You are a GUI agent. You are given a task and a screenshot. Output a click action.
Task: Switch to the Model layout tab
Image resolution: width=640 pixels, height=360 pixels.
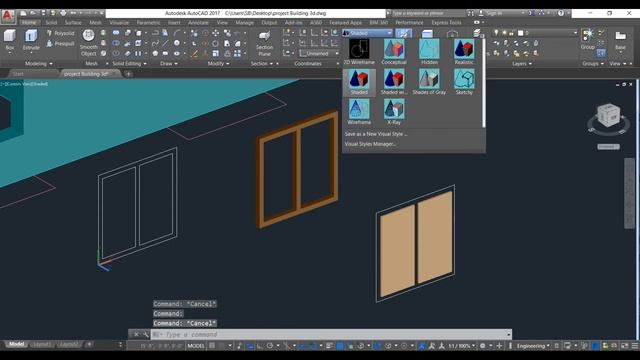pos(16,344)
